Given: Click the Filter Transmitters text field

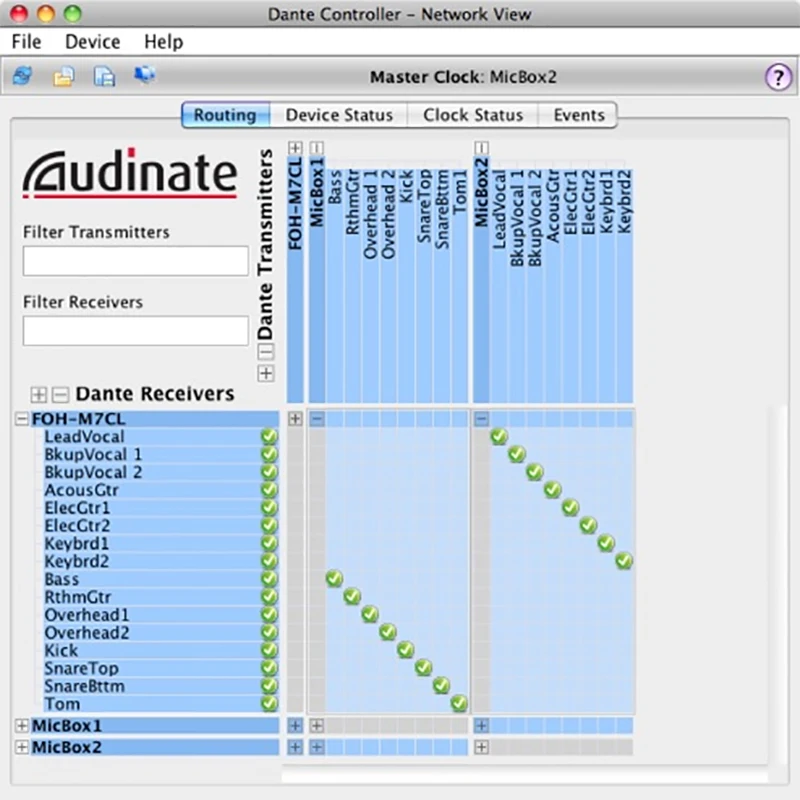Looking at the screenshot, I should click(x=136, y=261).
